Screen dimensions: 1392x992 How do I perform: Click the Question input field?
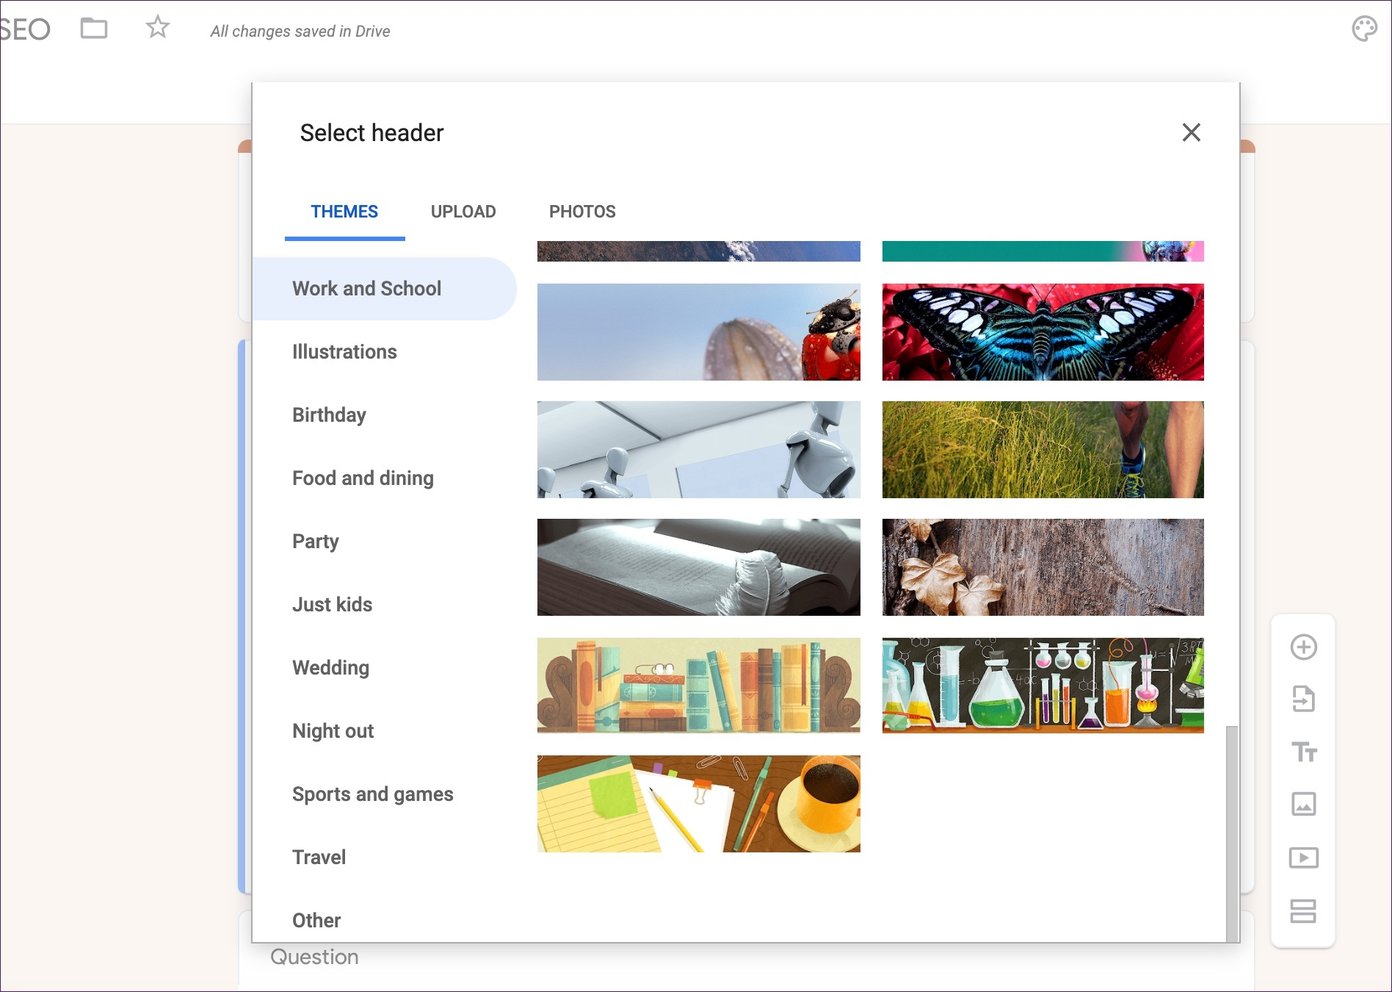coord(314,957)
